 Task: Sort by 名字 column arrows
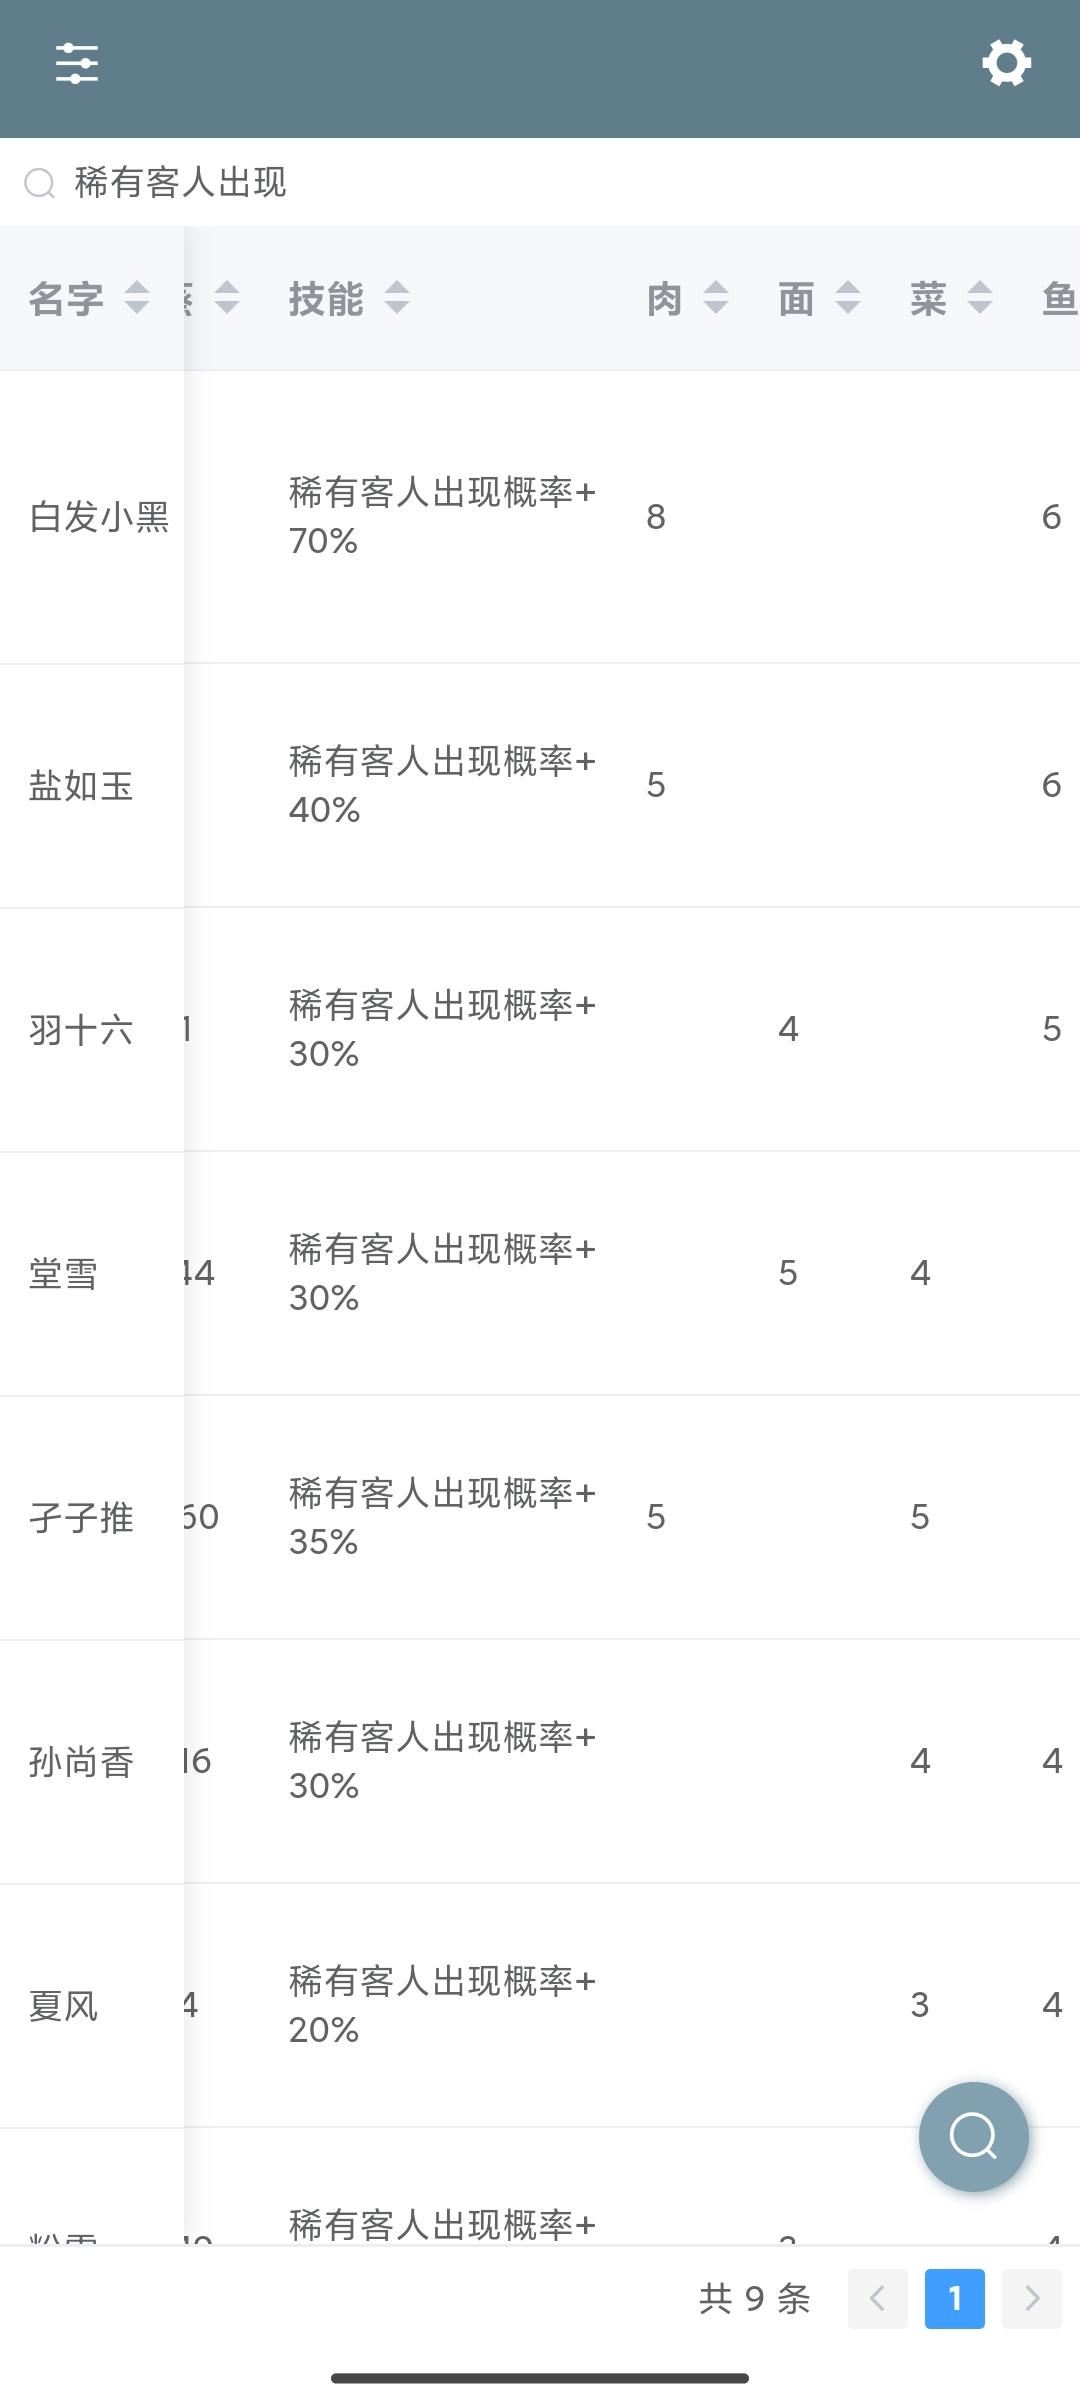(x=137, y=298)
